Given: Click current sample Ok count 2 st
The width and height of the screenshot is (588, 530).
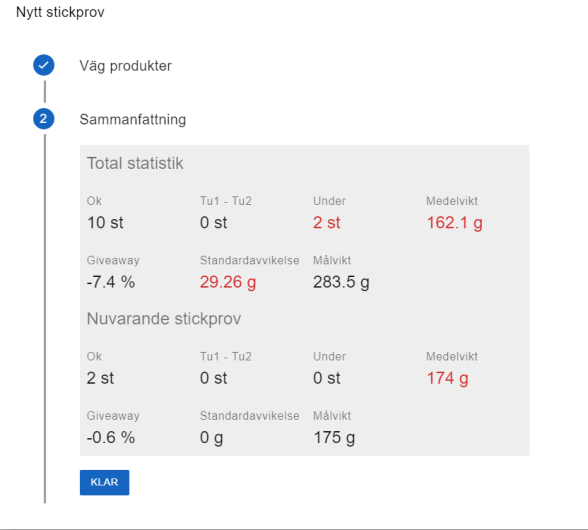Looking at the screenshot, I should point(100,378).
